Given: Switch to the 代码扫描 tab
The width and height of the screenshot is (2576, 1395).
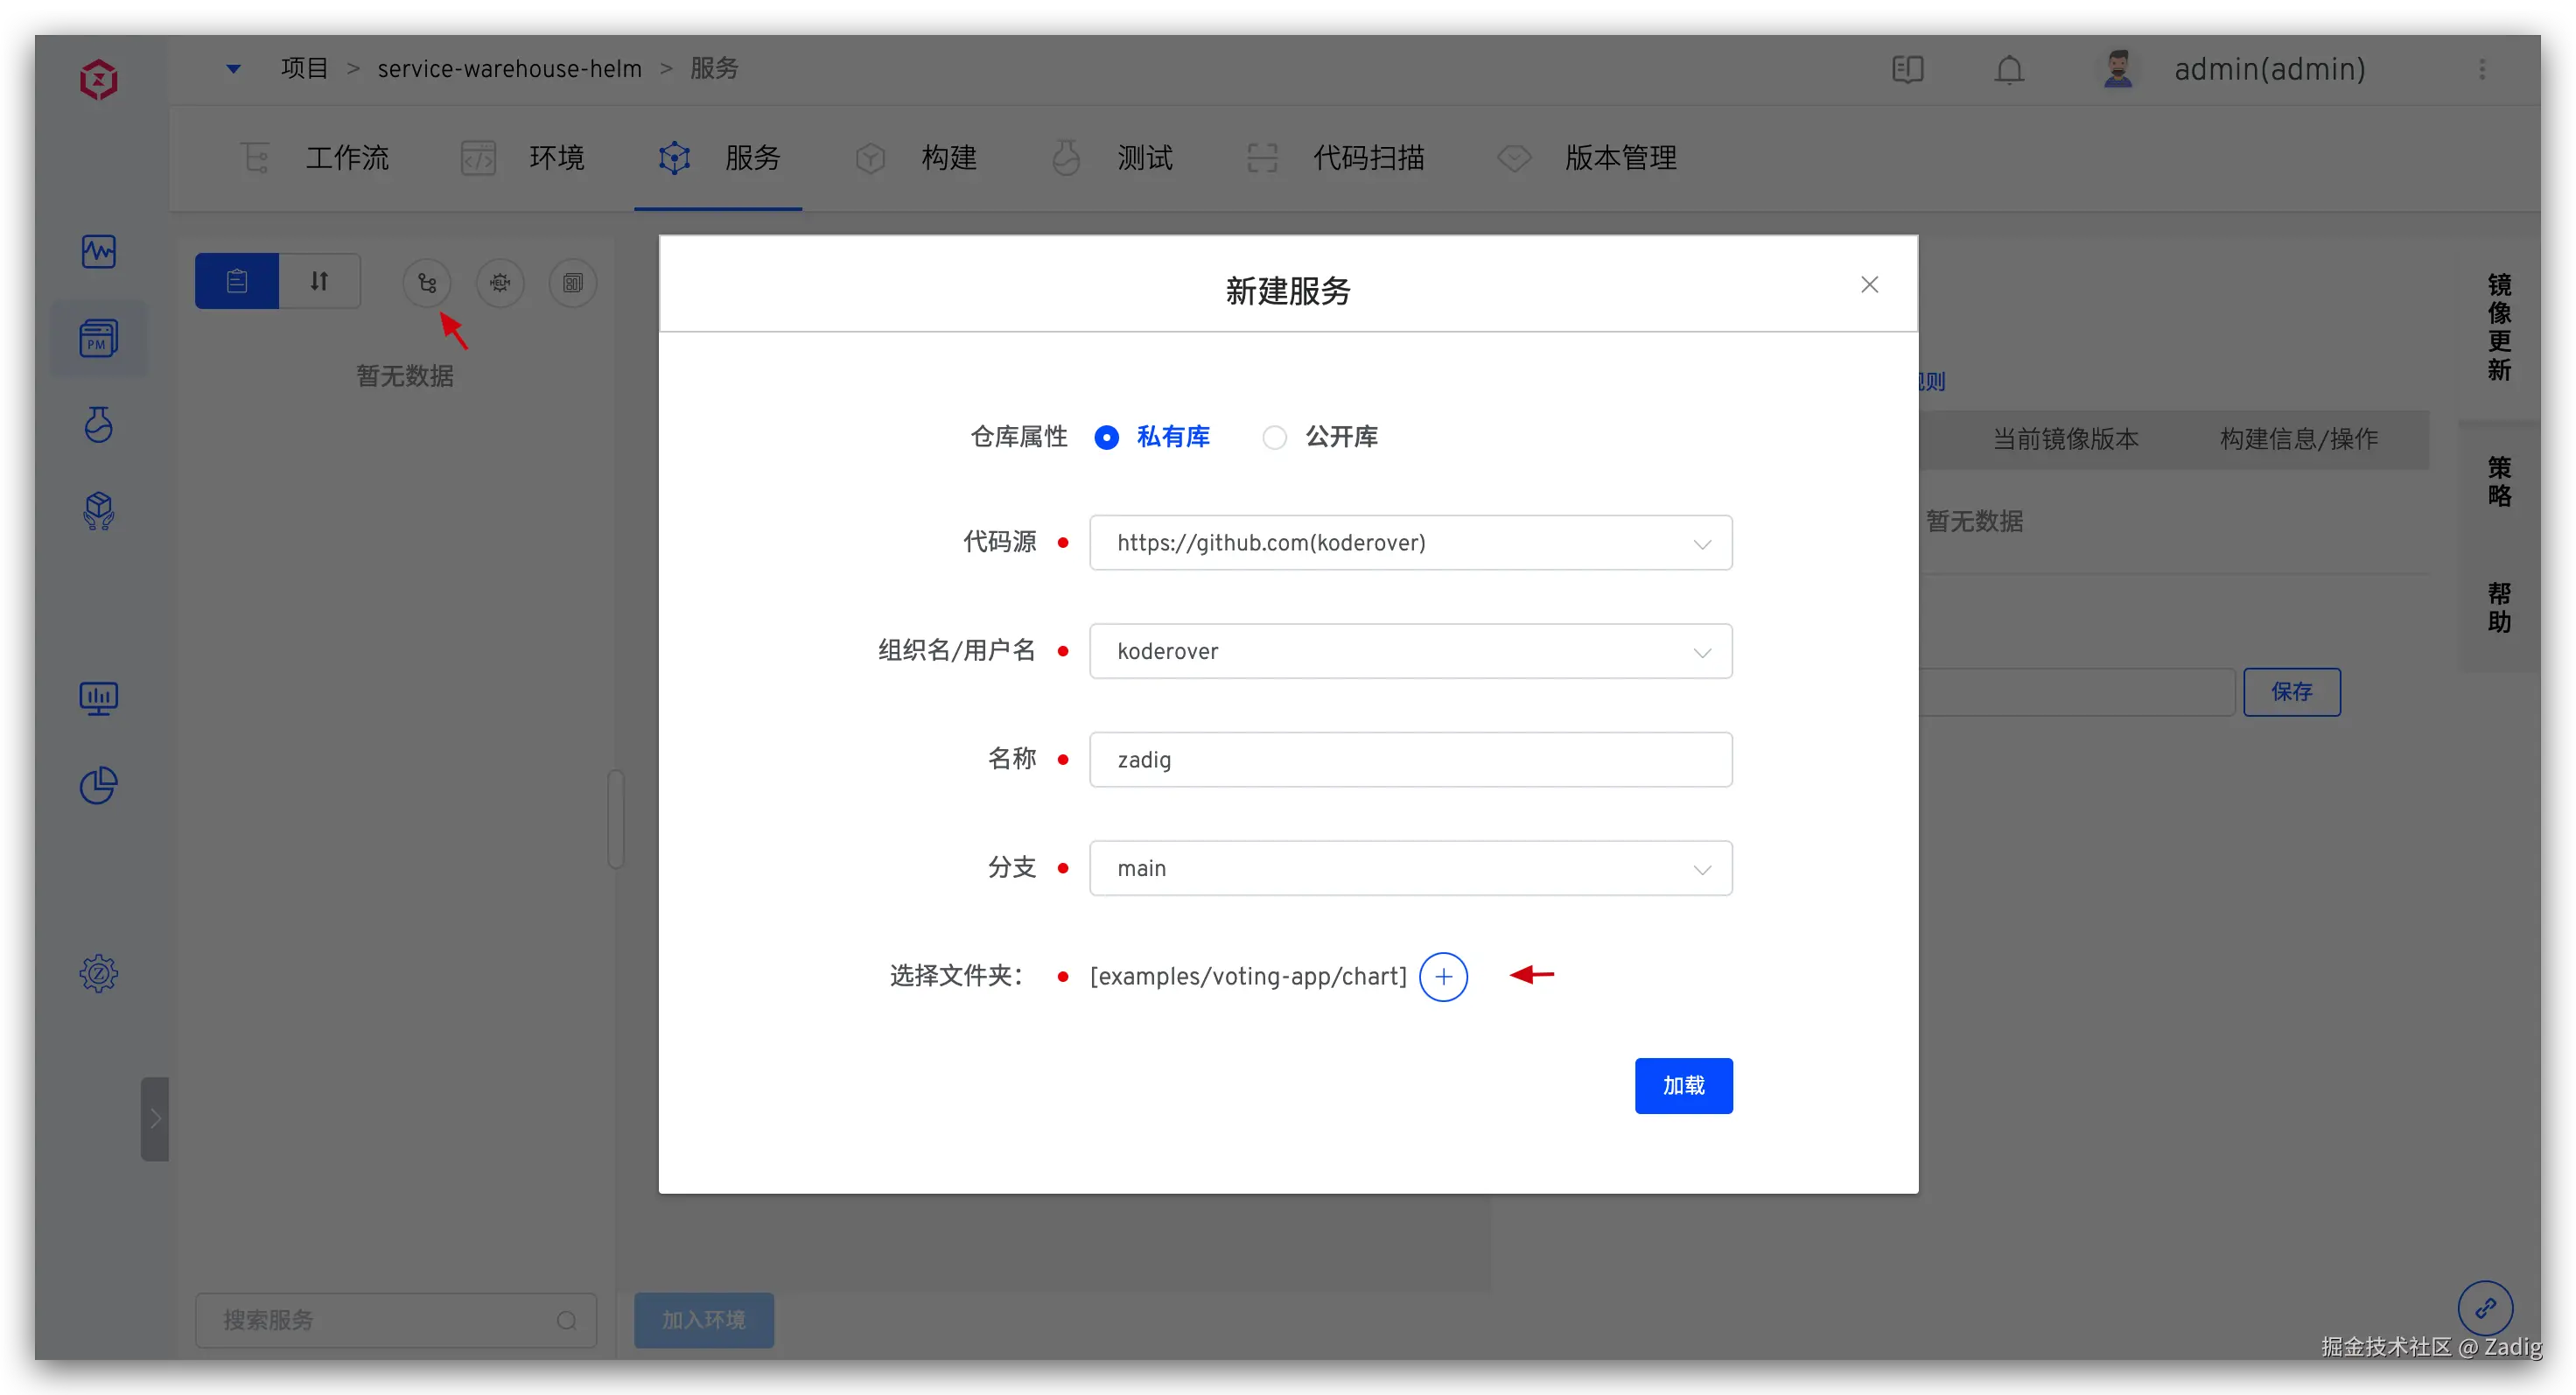Looking at the screenshot, I should (1336, 158).
